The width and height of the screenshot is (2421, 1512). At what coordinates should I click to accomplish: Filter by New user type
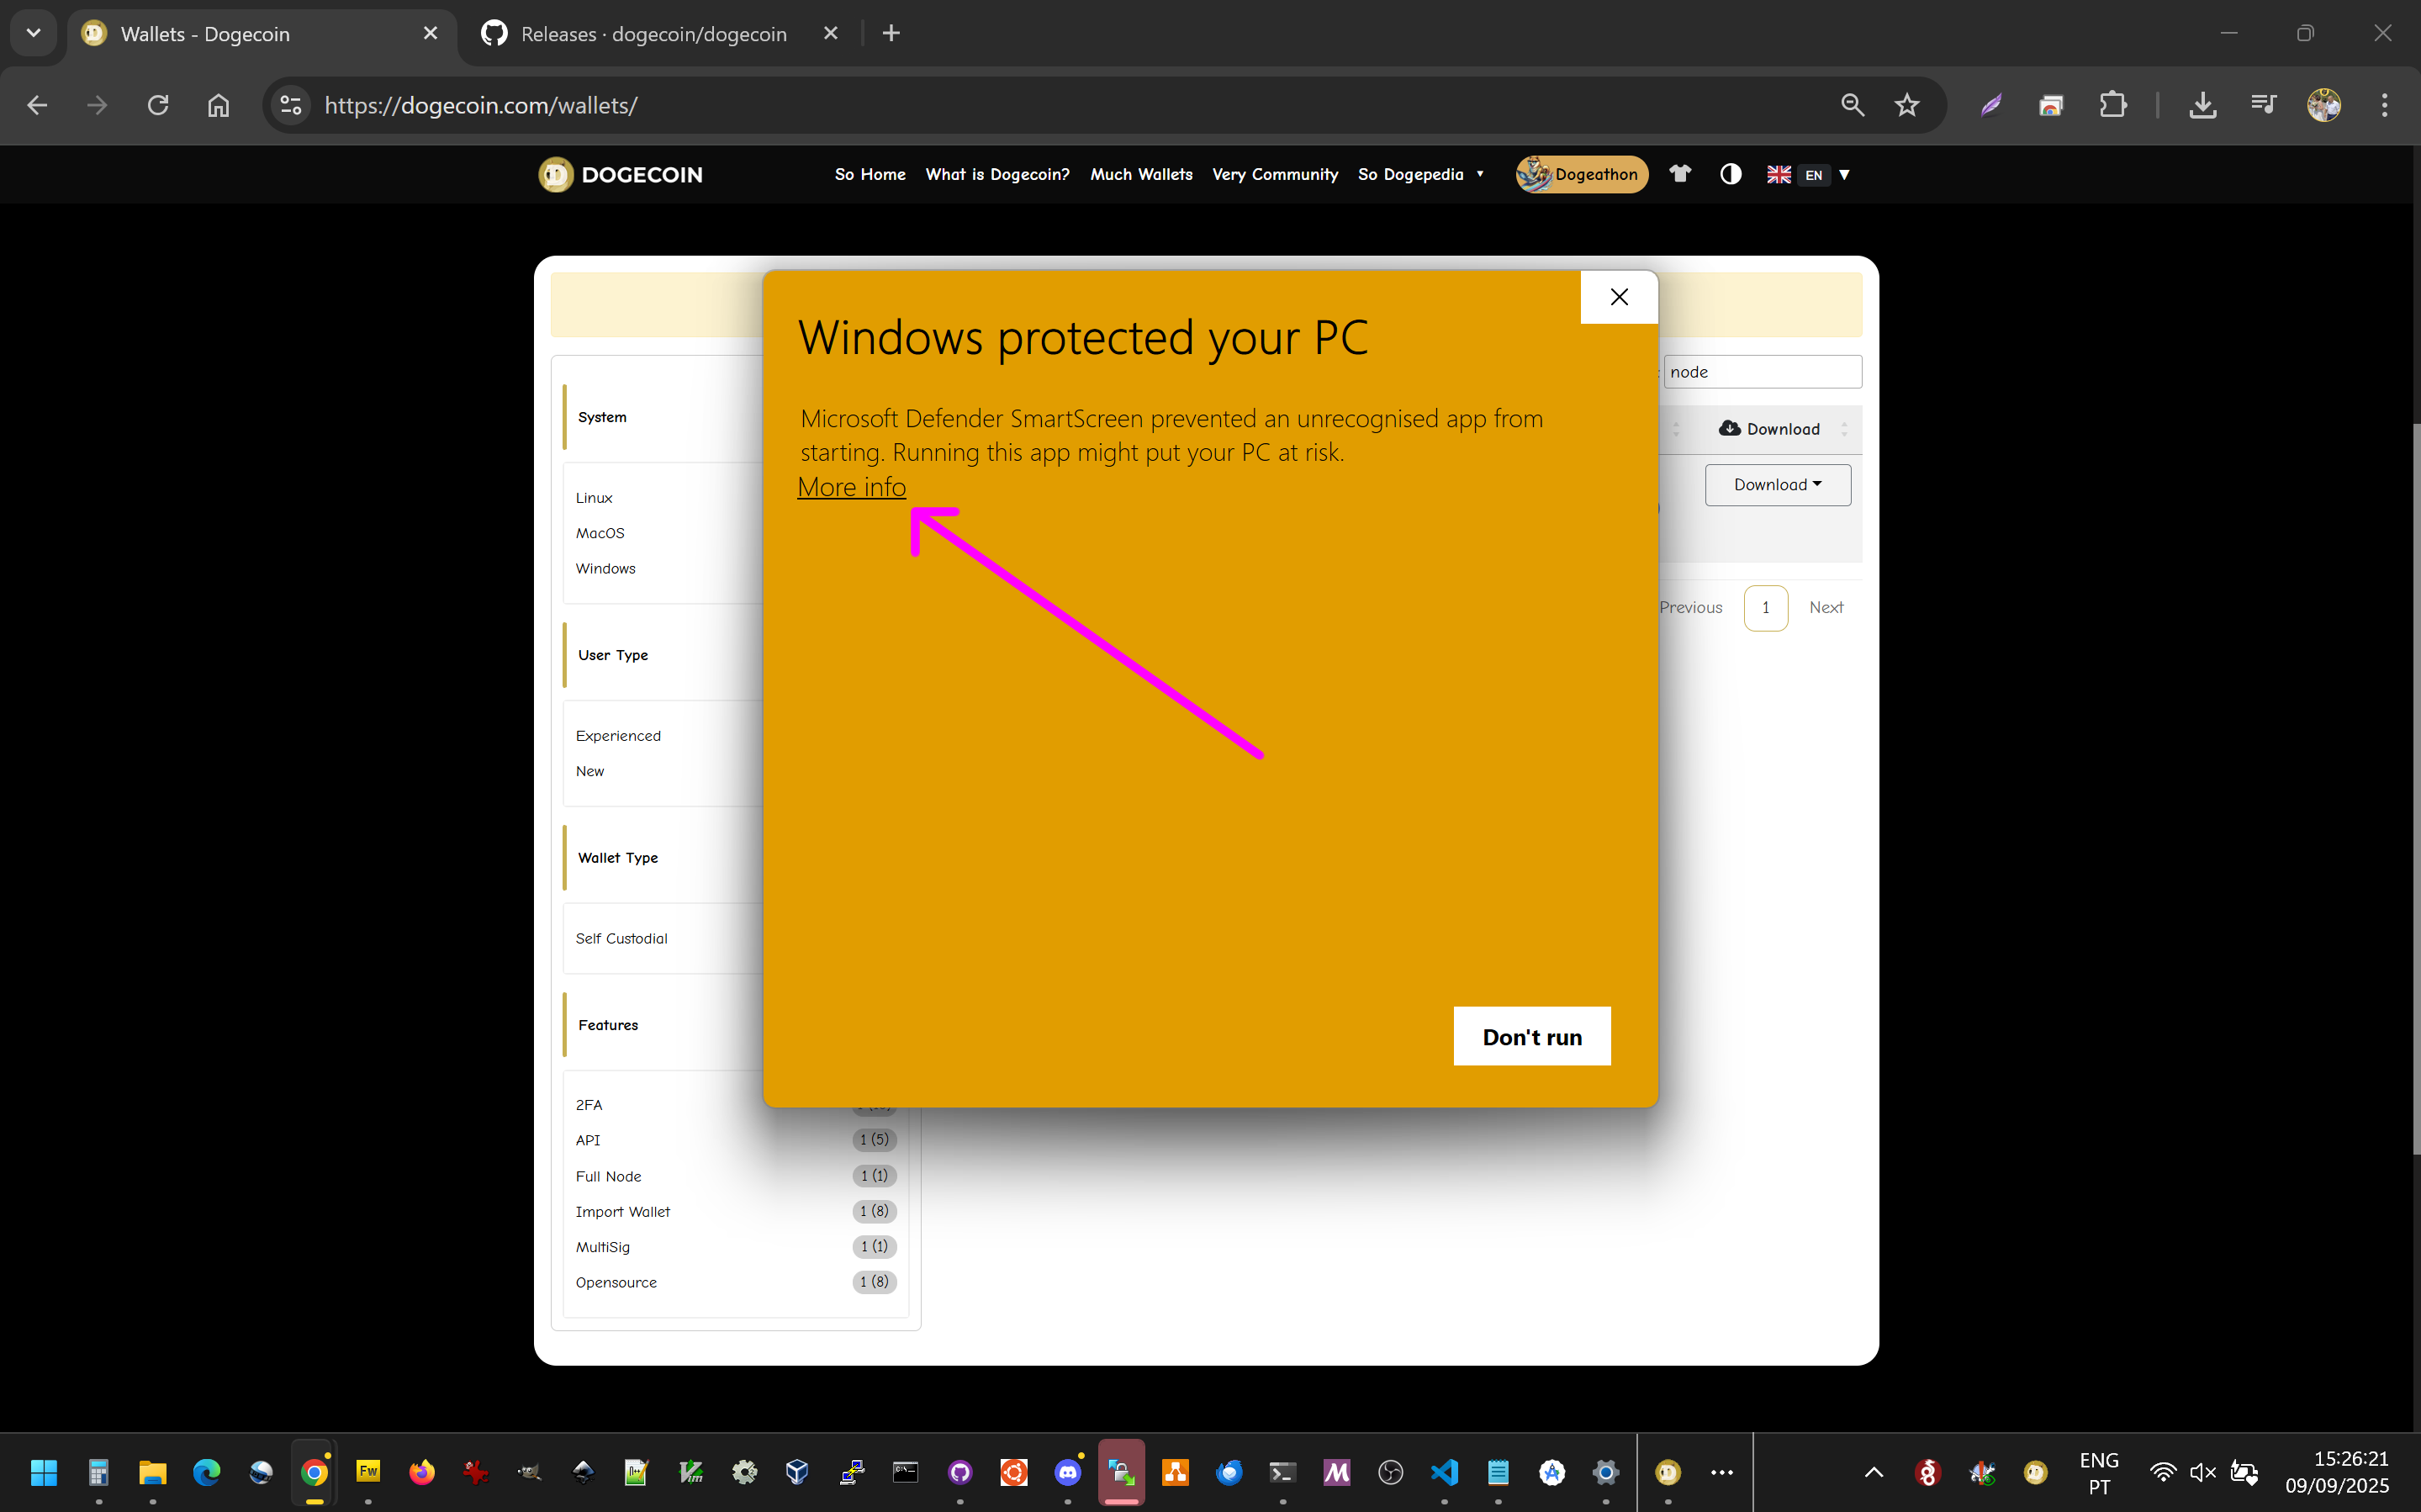click(x=590, y=771)
